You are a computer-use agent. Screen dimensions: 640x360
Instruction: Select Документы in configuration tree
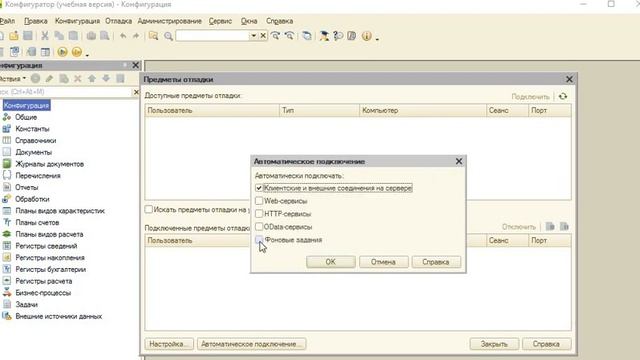34,152
